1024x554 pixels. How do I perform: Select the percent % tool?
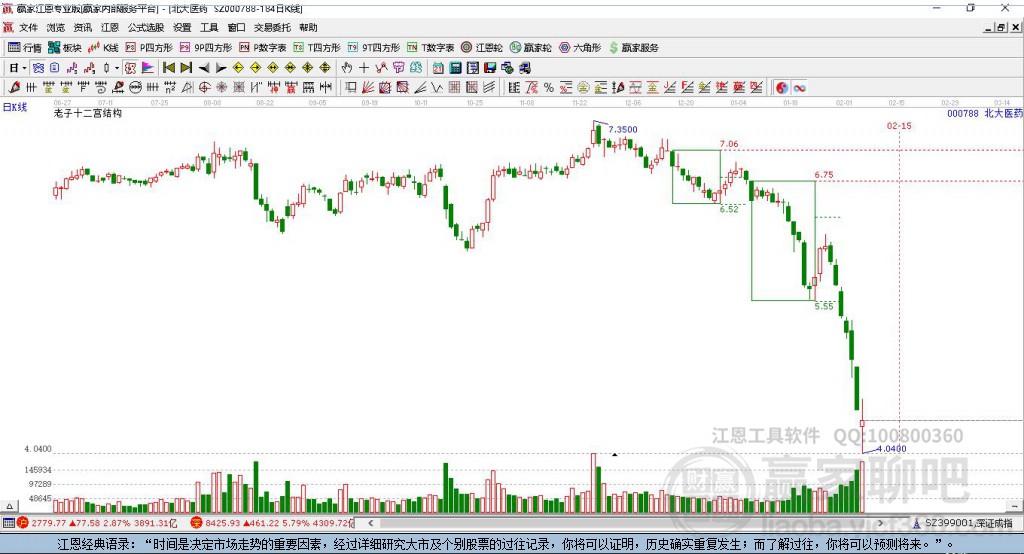pyautogui.click(x=549, y=88)
